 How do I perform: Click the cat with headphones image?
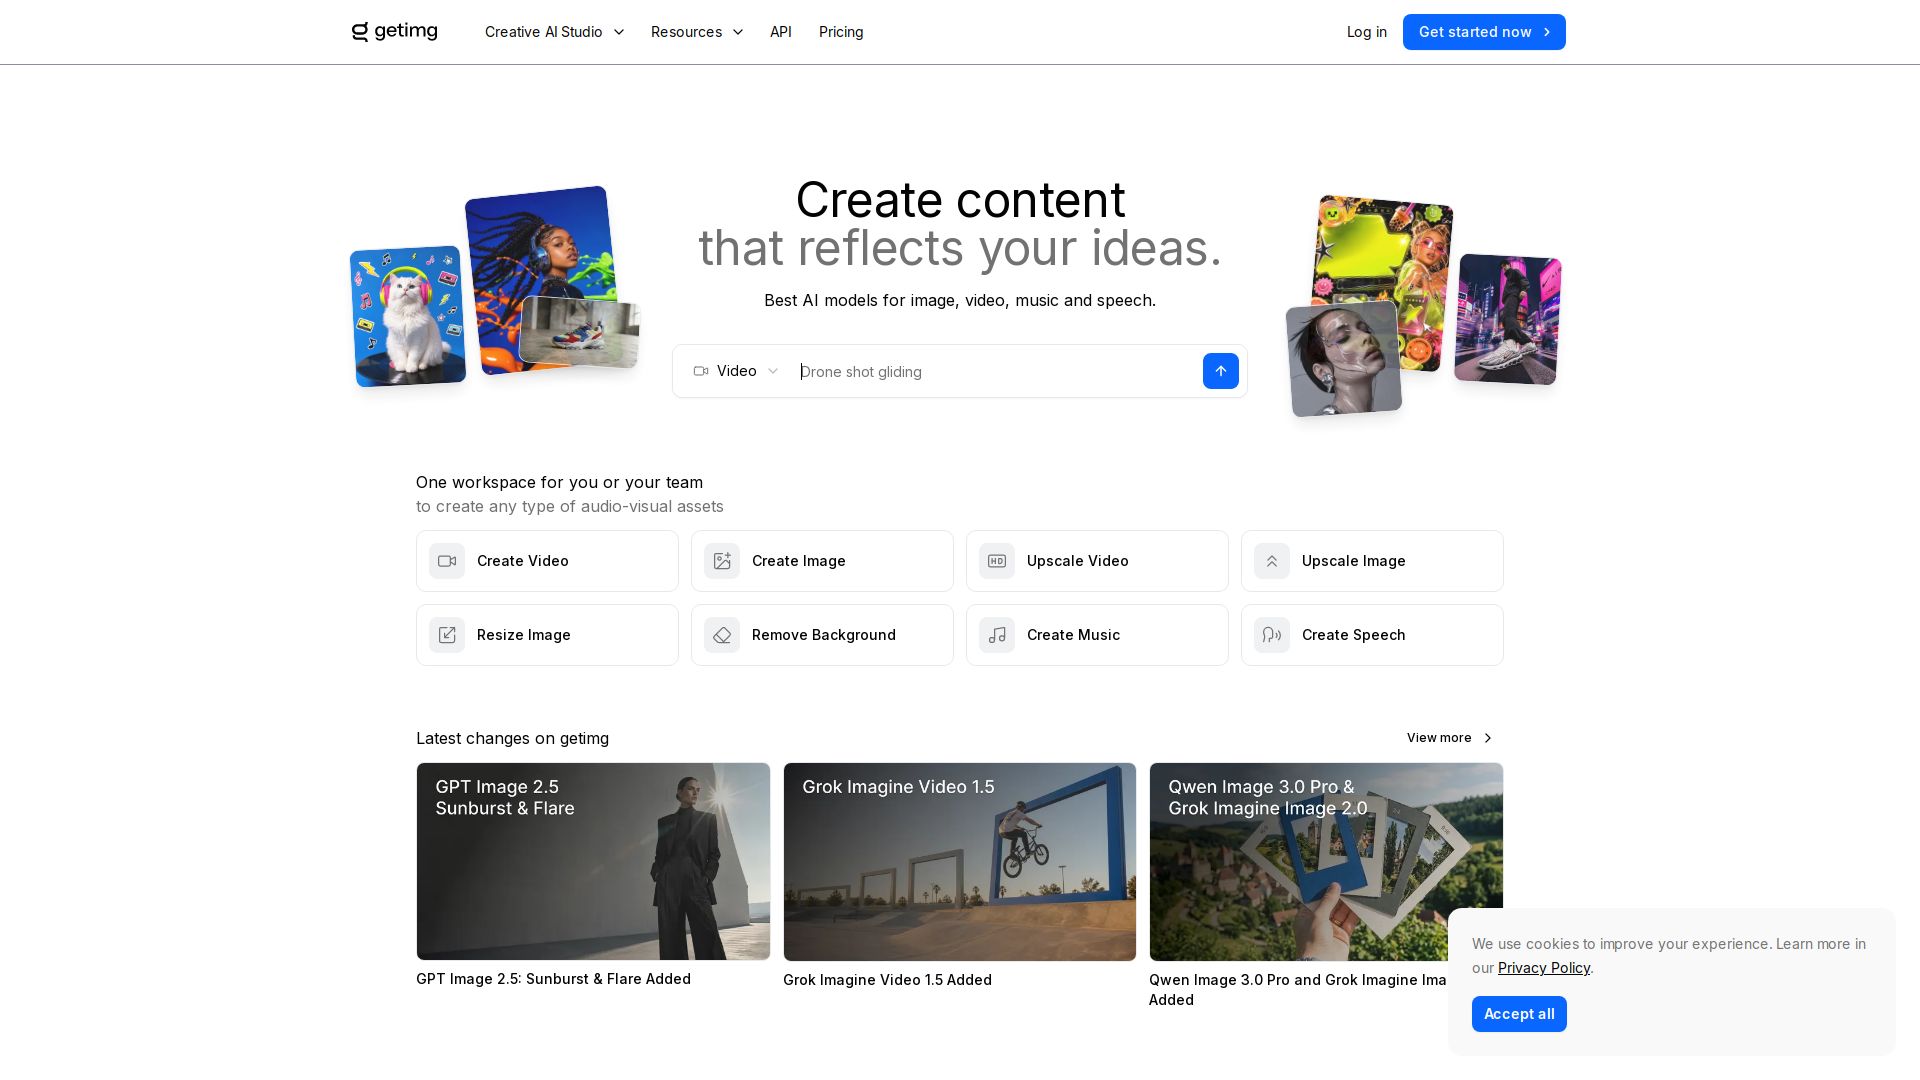408,316
